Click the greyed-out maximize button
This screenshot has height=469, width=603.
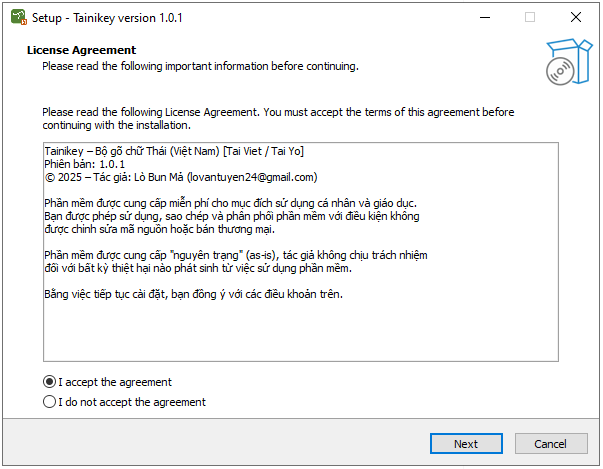click(530, 17)
